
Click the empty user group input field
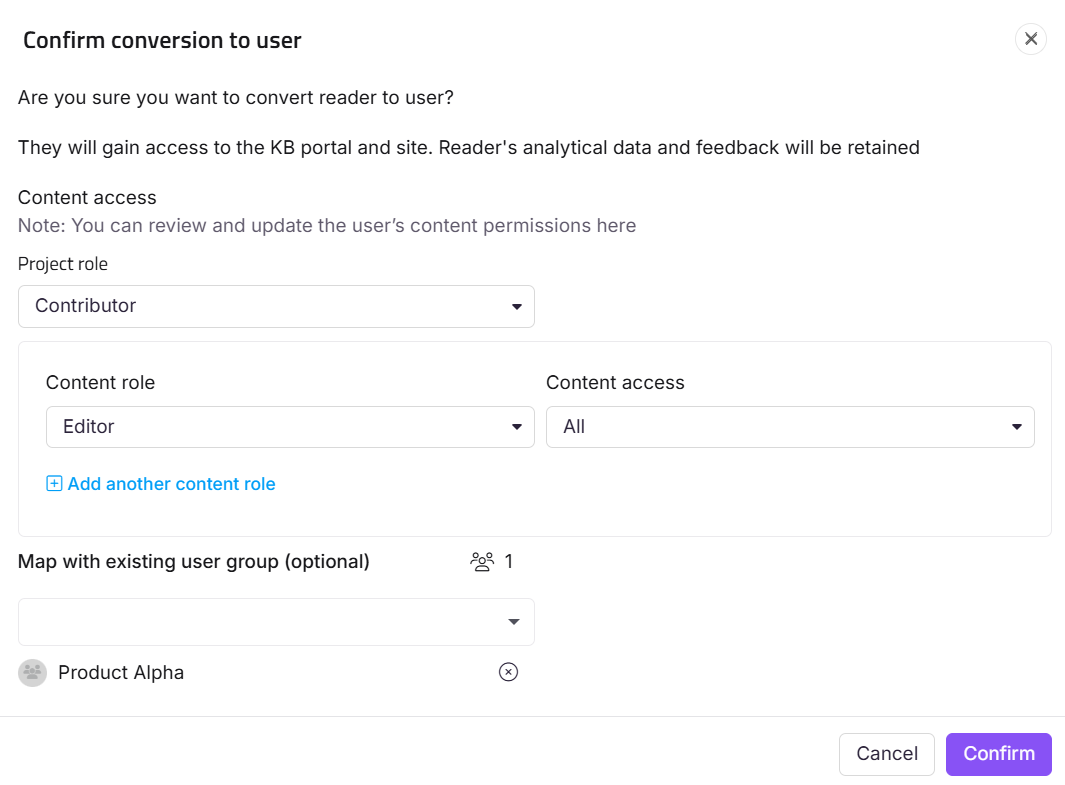250,621
